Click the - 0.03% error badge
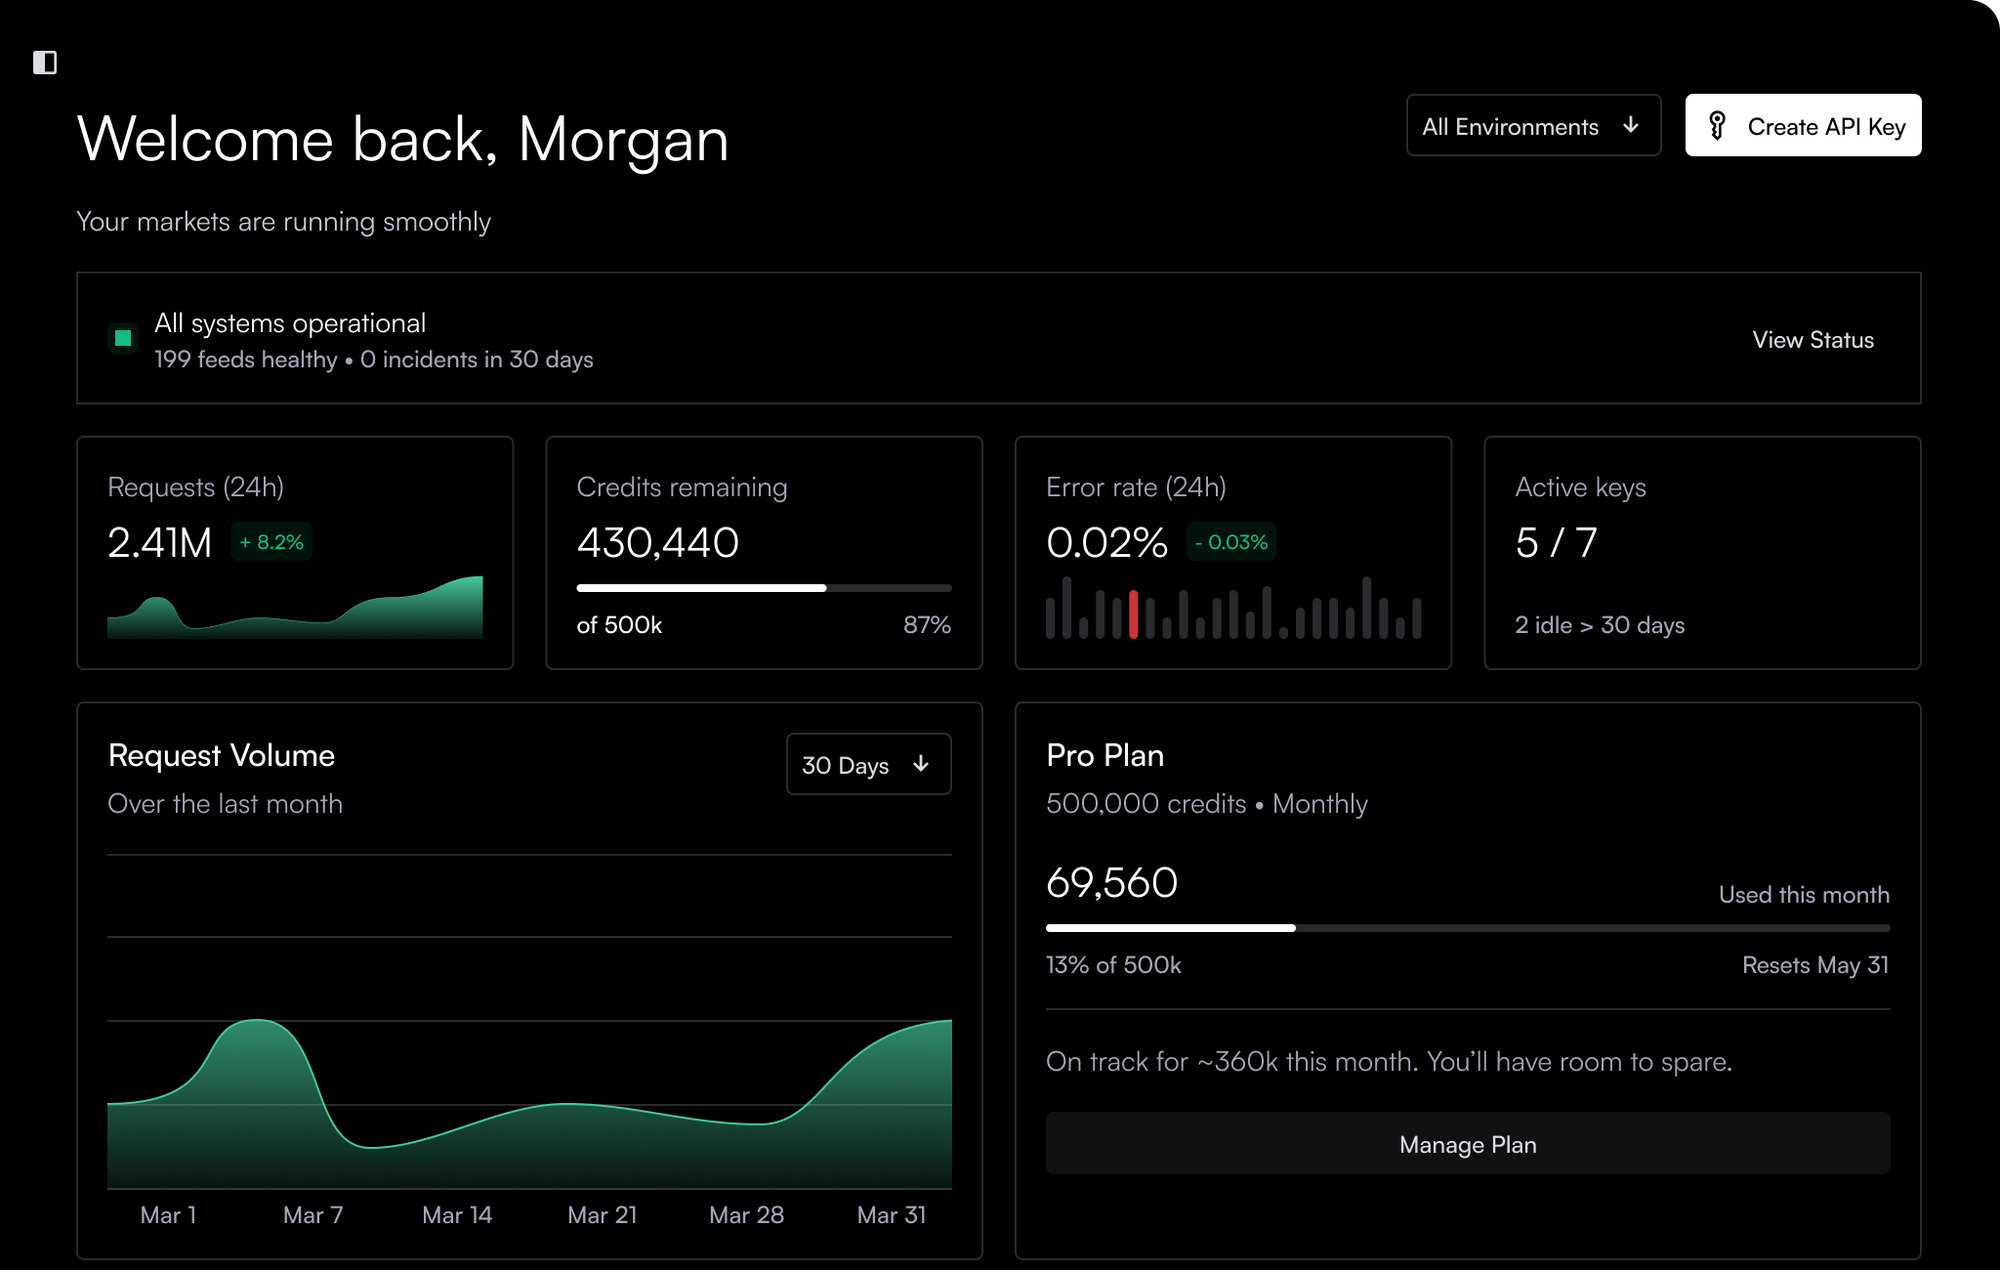Image resolution: width=2000 pixels, height=1270 pixels. (1231, 542)
